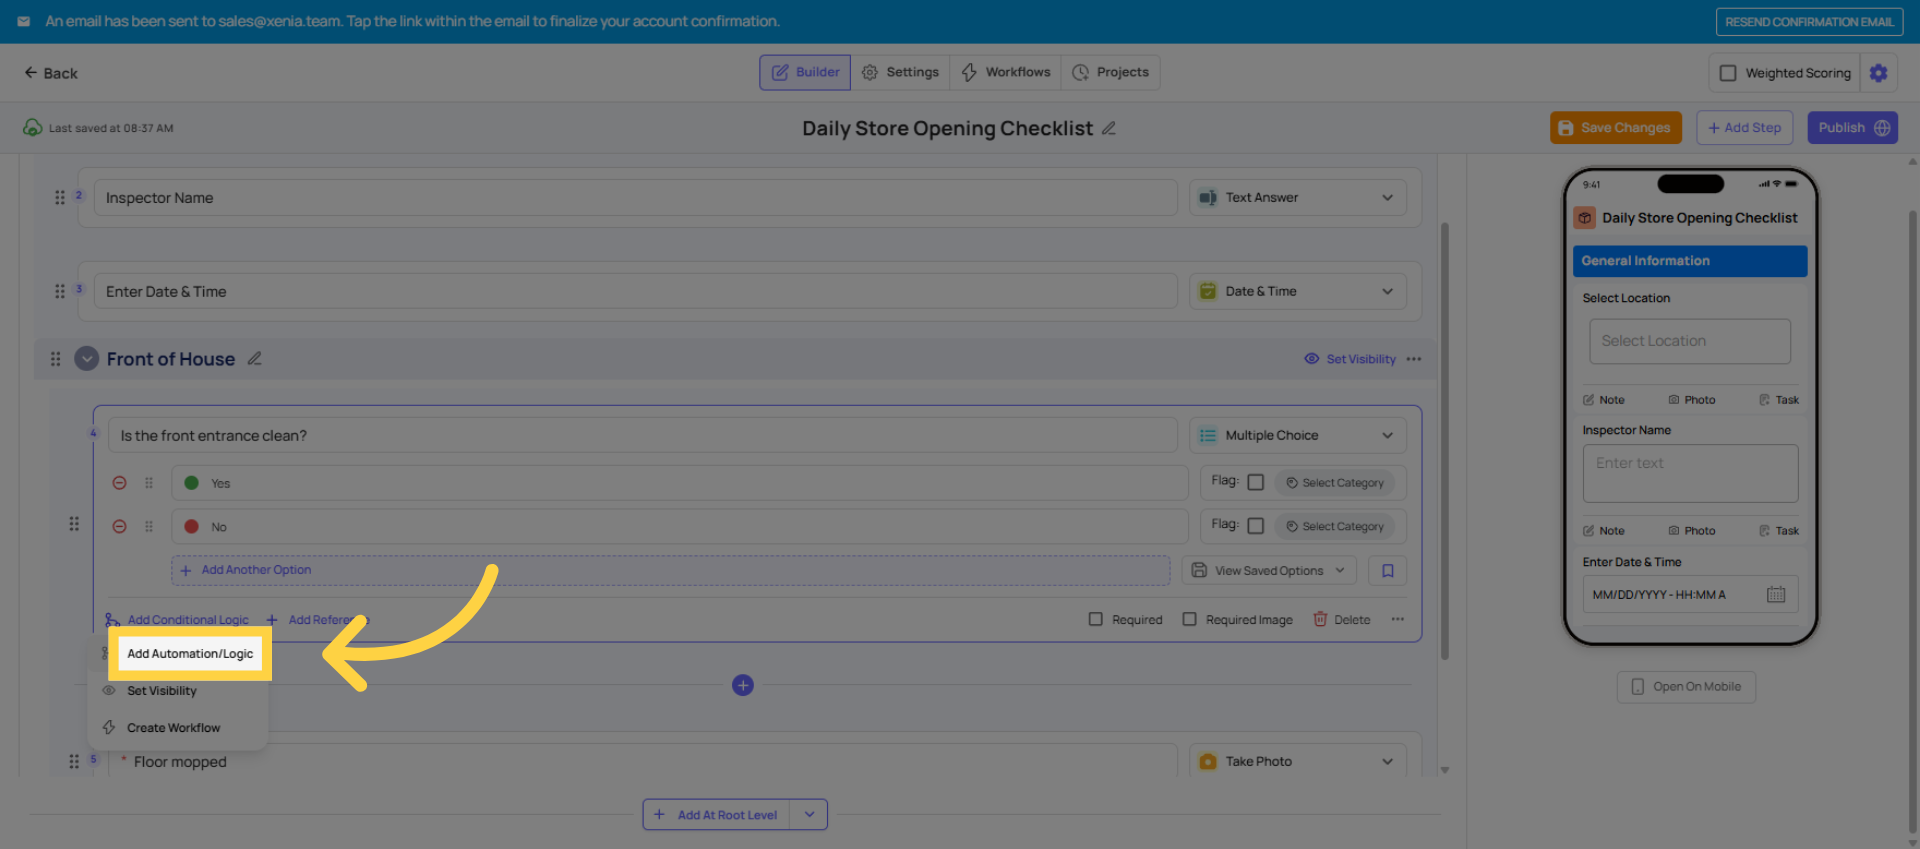Click Delete on front entrance step
The height and width of the screenshot is (849, 1920).
[x=1341, y=619]
